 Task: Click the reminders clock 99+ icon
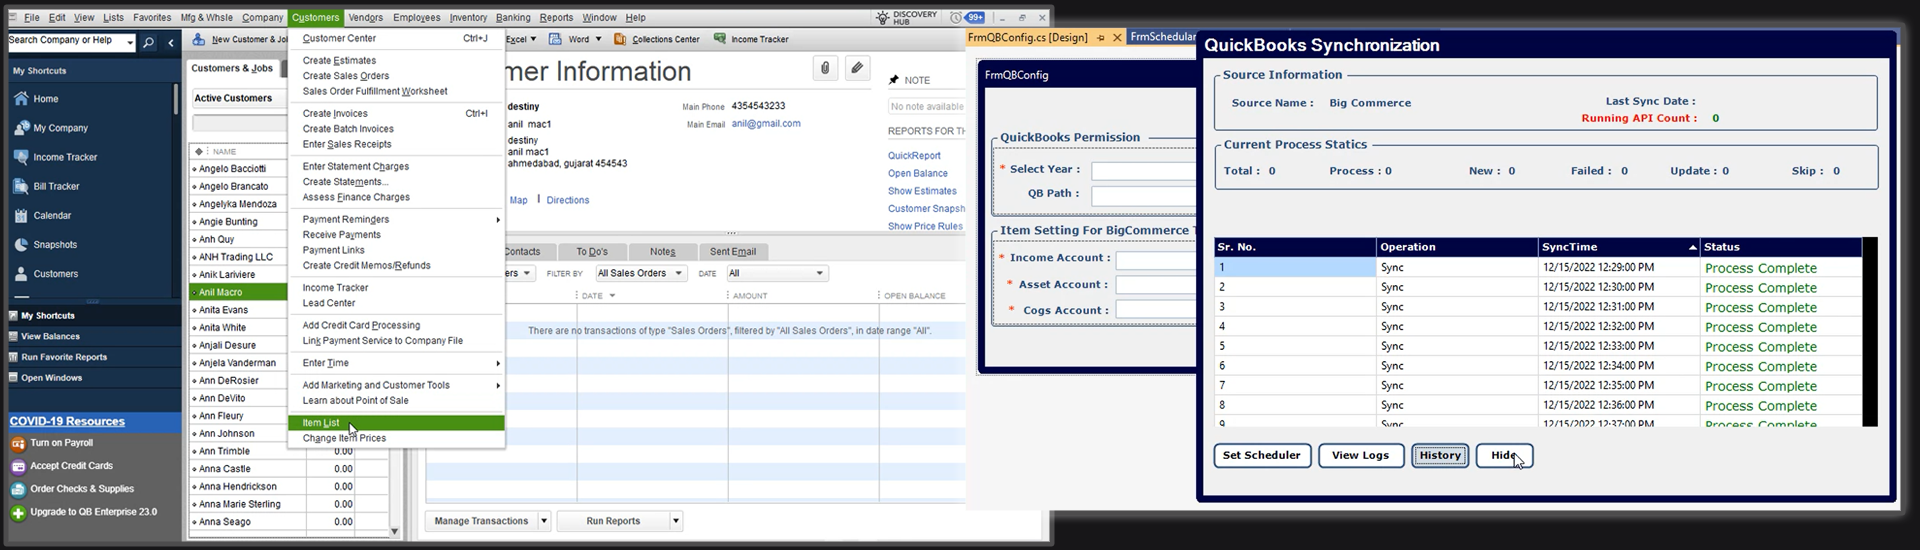[x=968, y=17]
